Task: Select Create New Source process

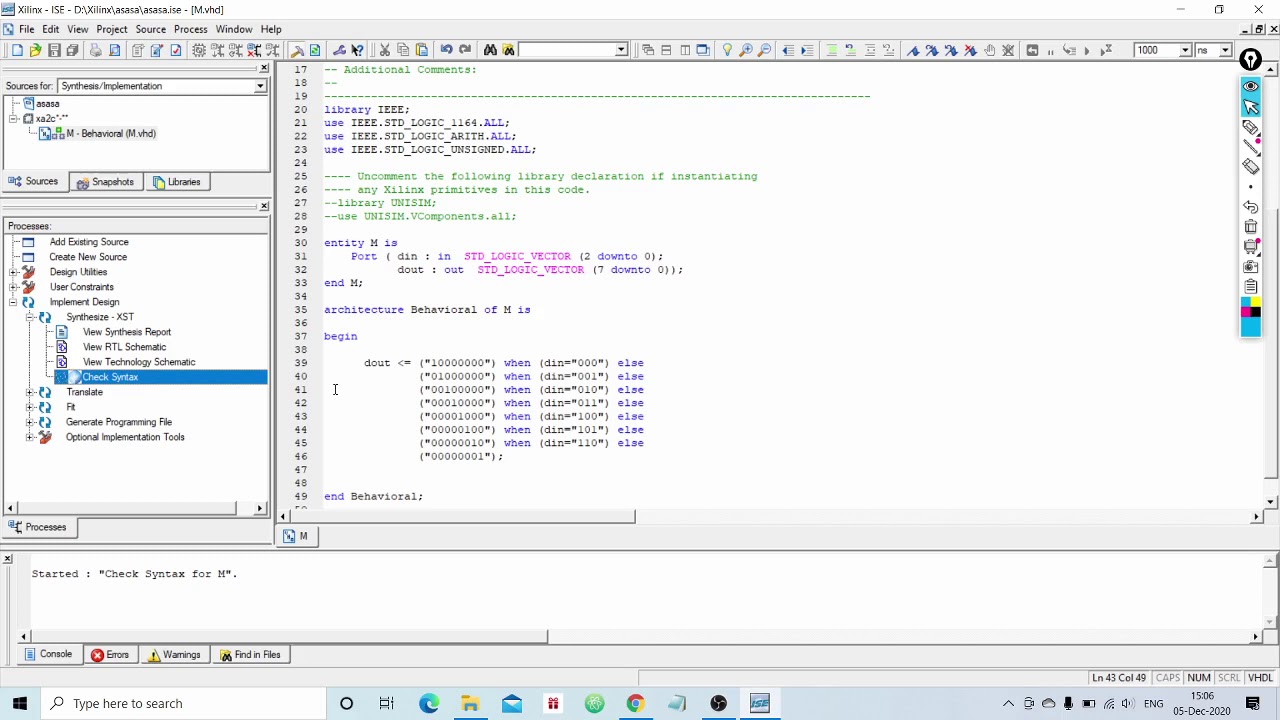Action: (88, 257)
